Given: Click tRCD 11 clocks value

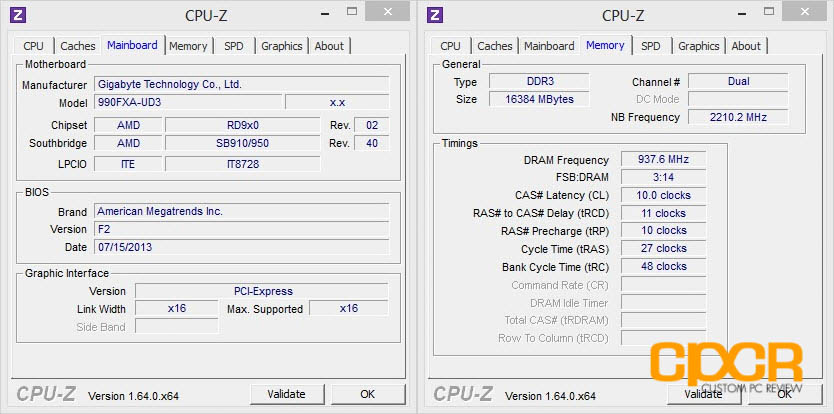Looking at the screenshot, I should (663, 213).
